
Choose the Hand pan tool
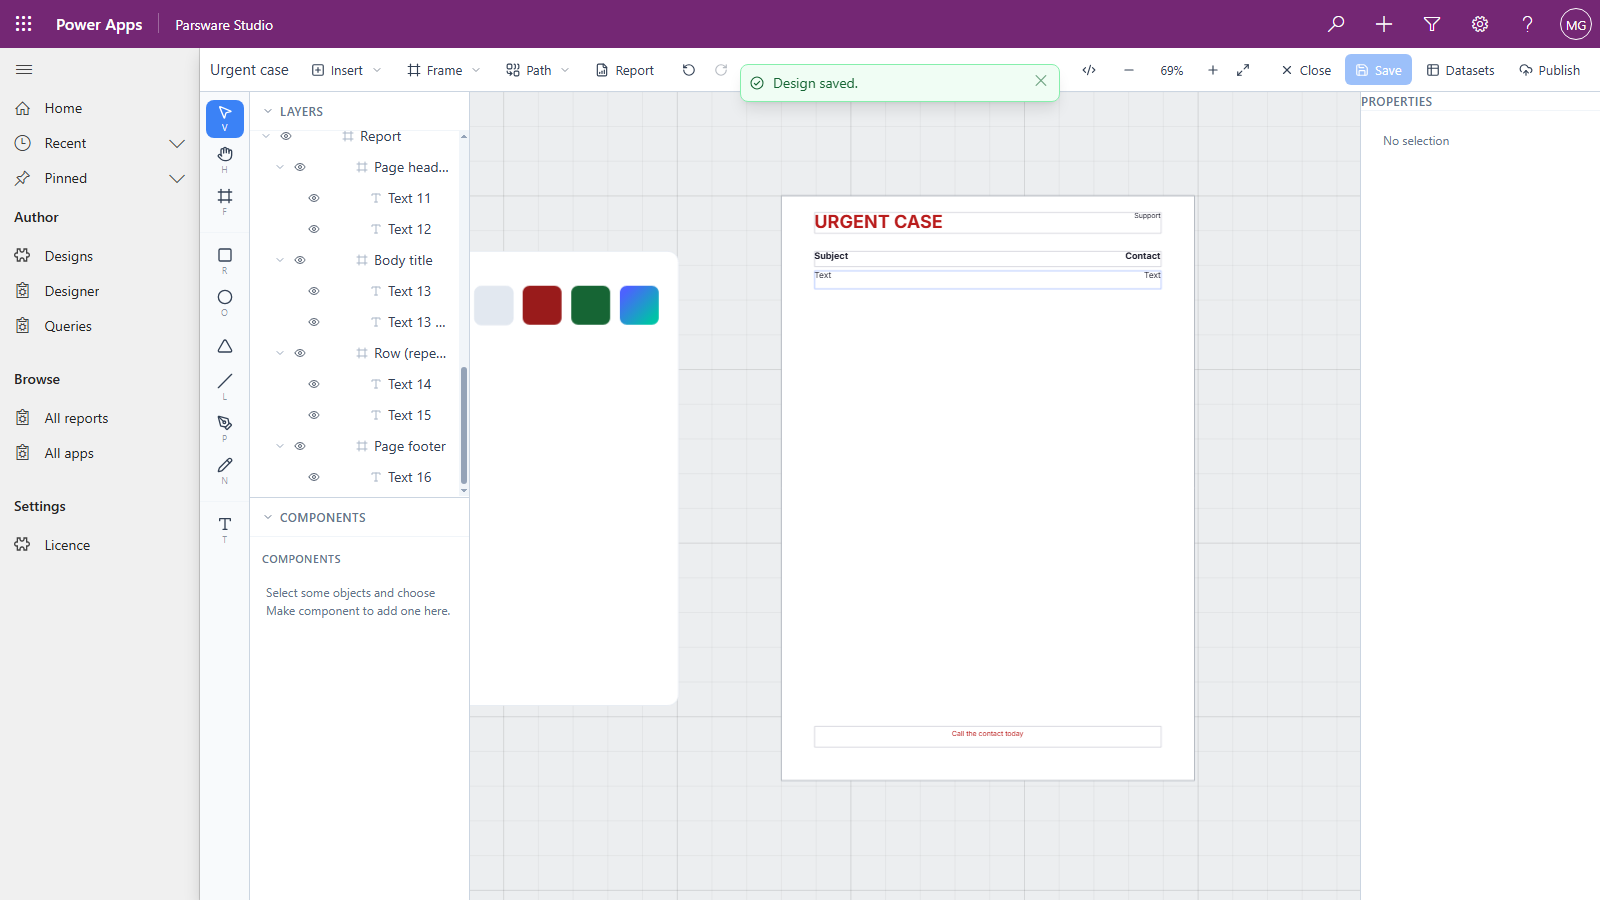225,158
